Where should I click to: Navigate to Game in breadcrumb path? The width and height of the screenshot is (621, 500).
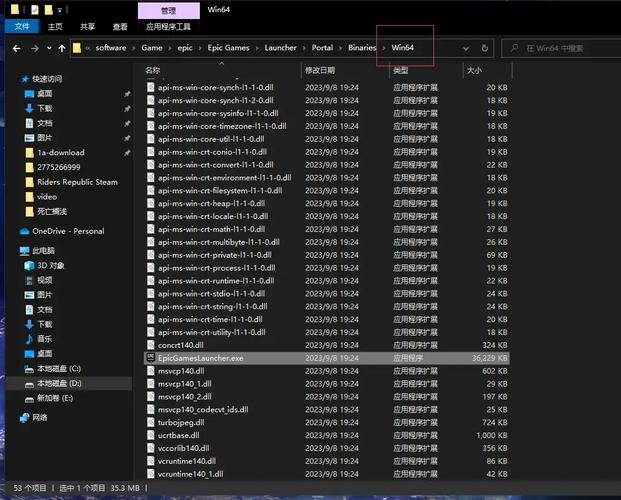click(152, 48)
